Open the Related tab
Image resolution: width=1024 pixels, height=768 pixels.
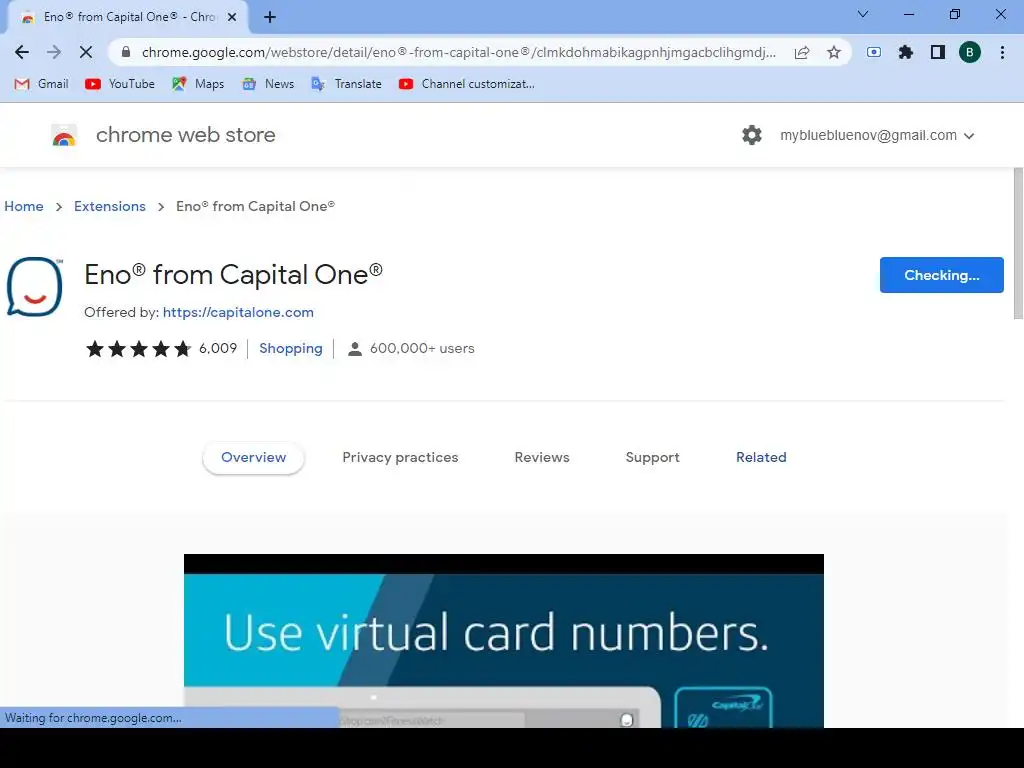pos(761,457)
